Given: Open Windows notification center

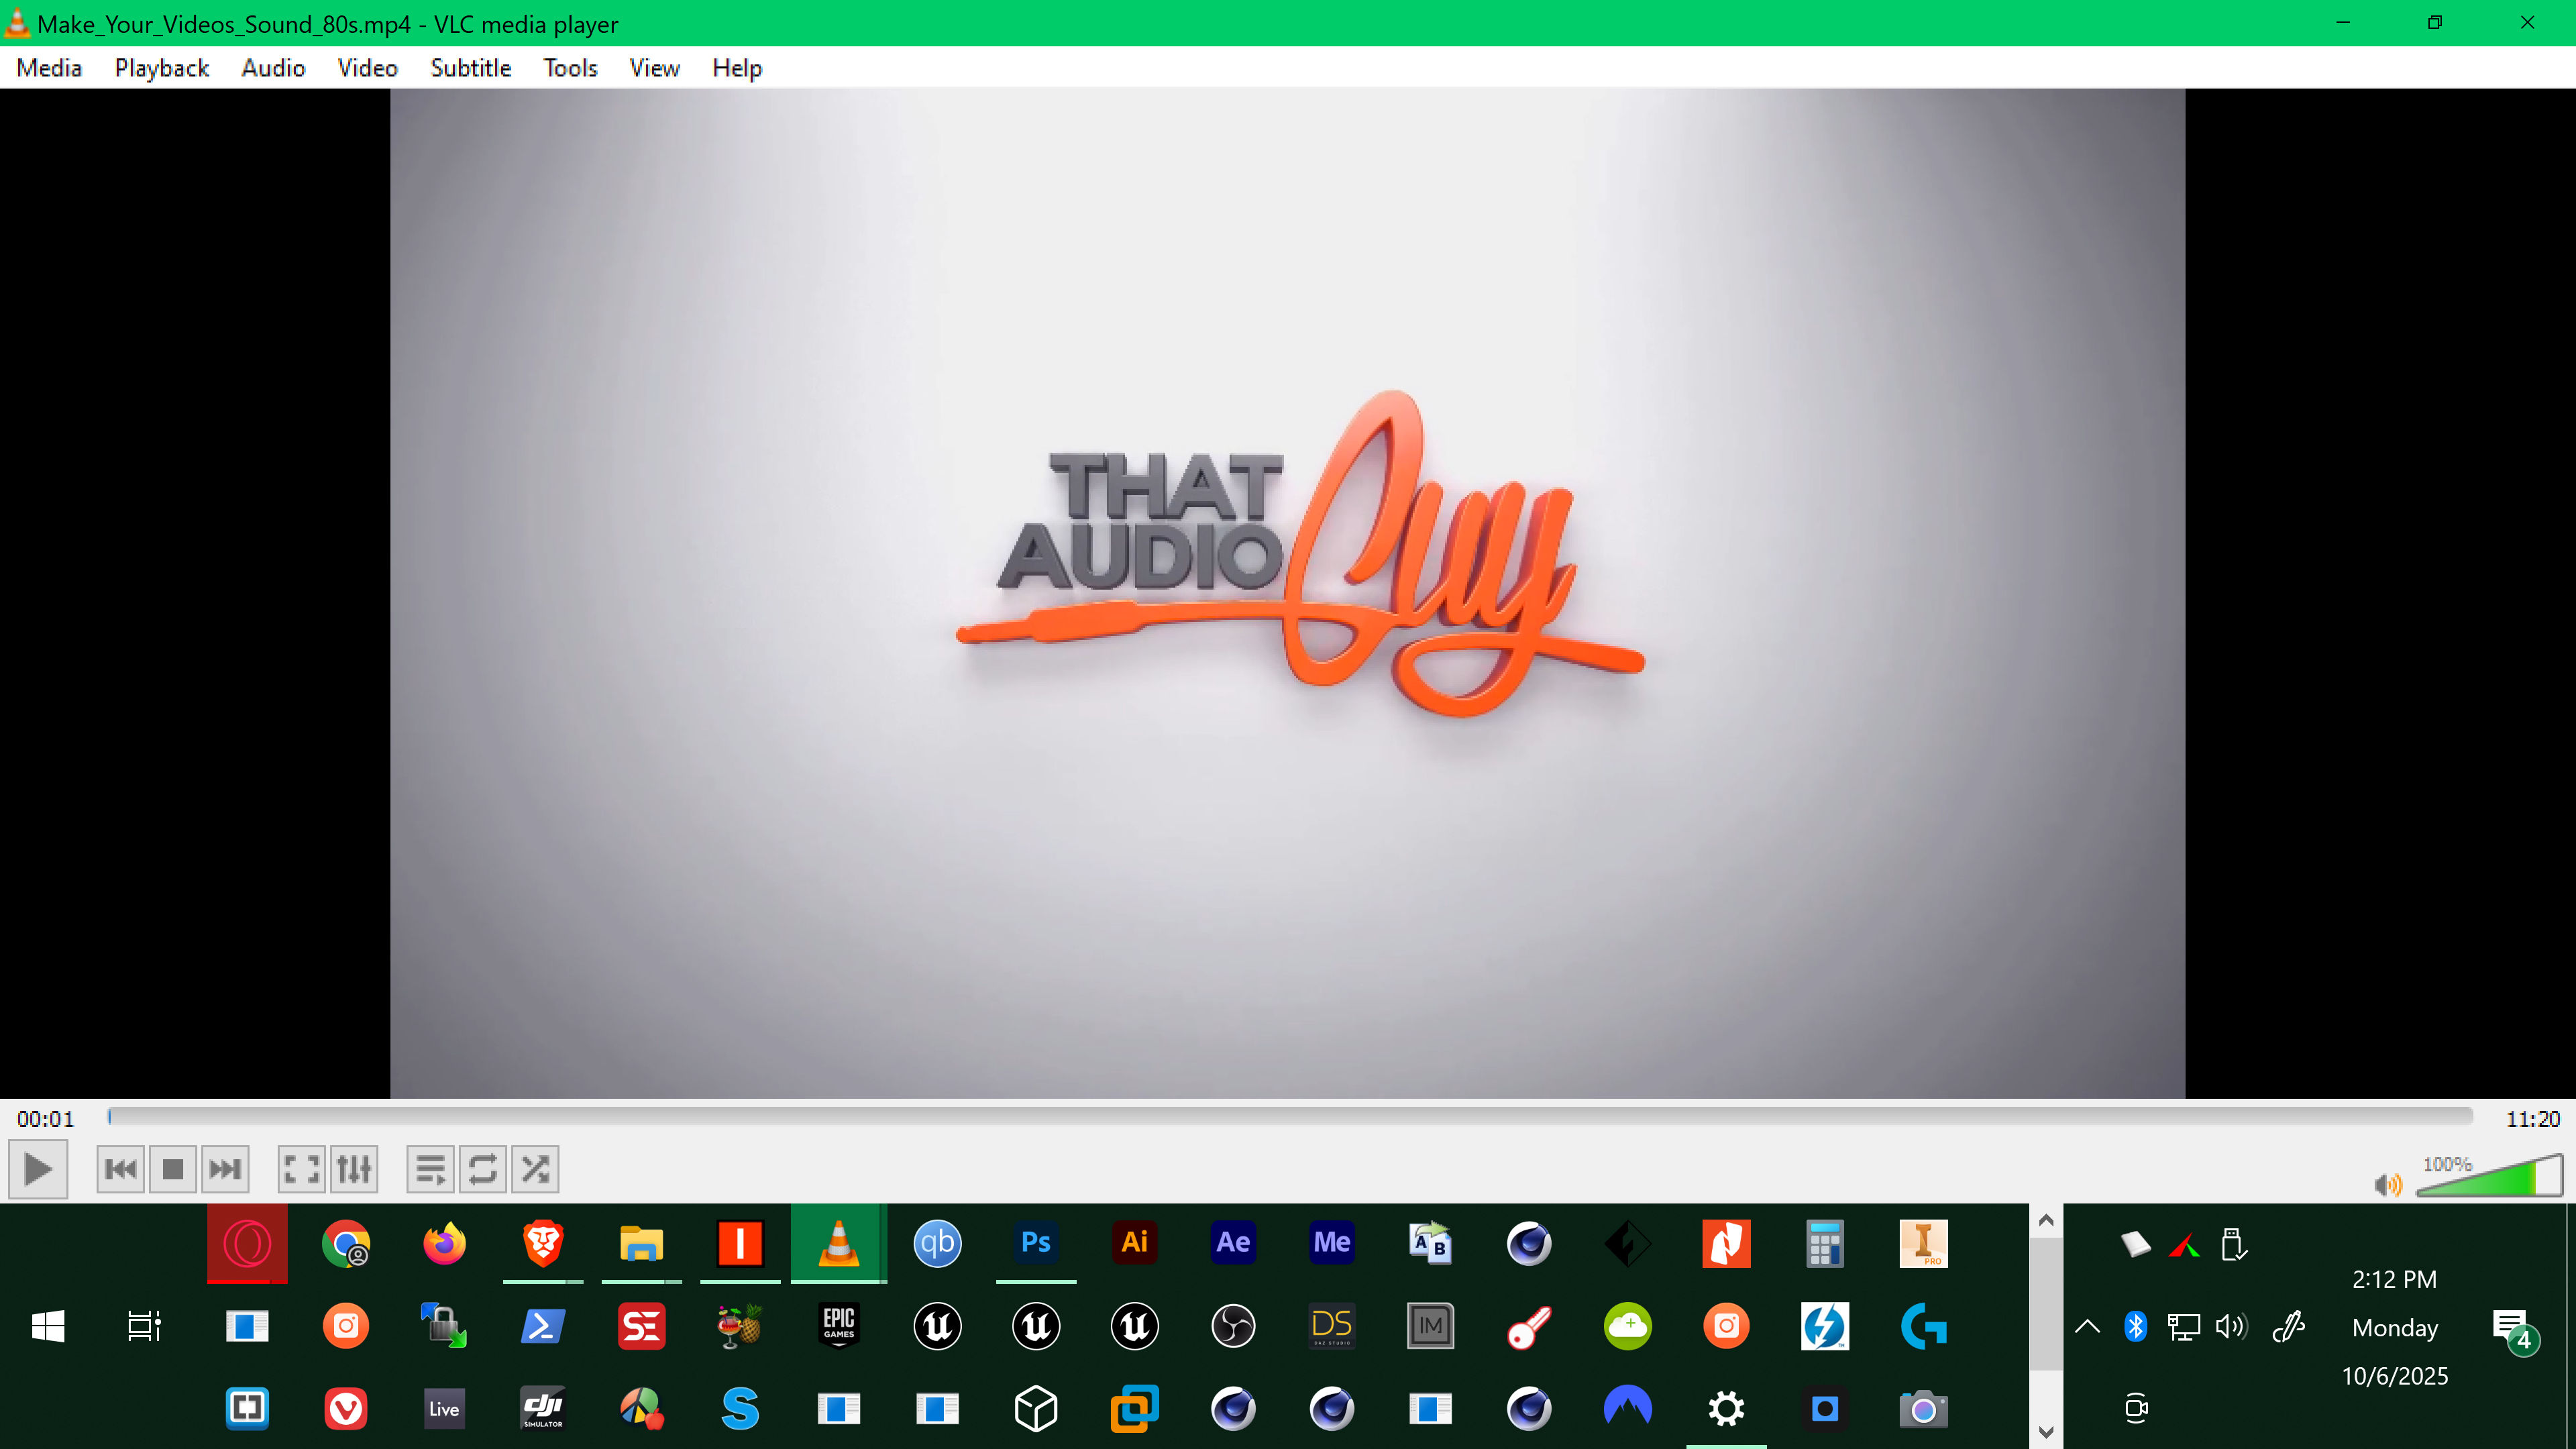Looking at the screenshot, I should coord(2511,1328).
